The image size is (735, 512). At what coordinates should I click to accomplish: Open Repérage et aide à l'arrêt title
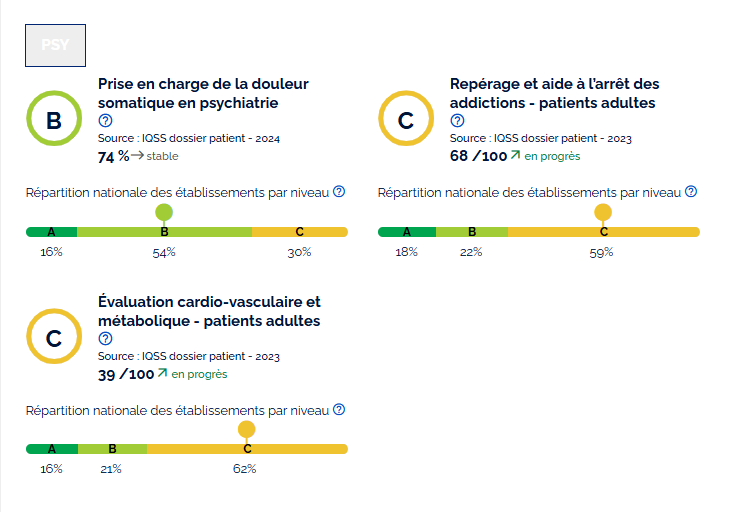(x=555, y=93)
